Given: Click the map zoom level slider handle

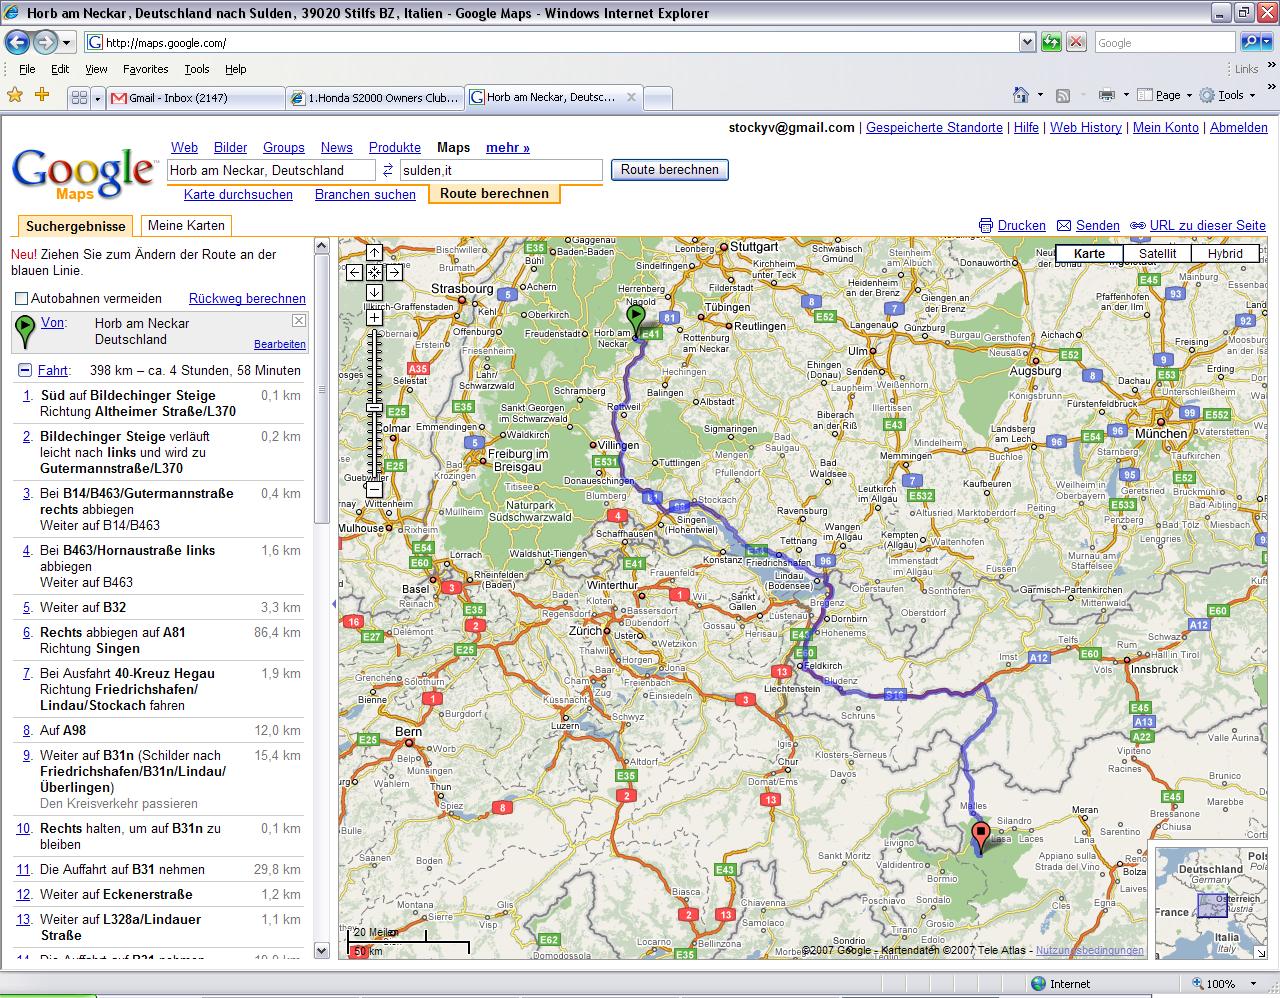Looking at the screenshot, I should pyautogui.click(x=374, y=408).
